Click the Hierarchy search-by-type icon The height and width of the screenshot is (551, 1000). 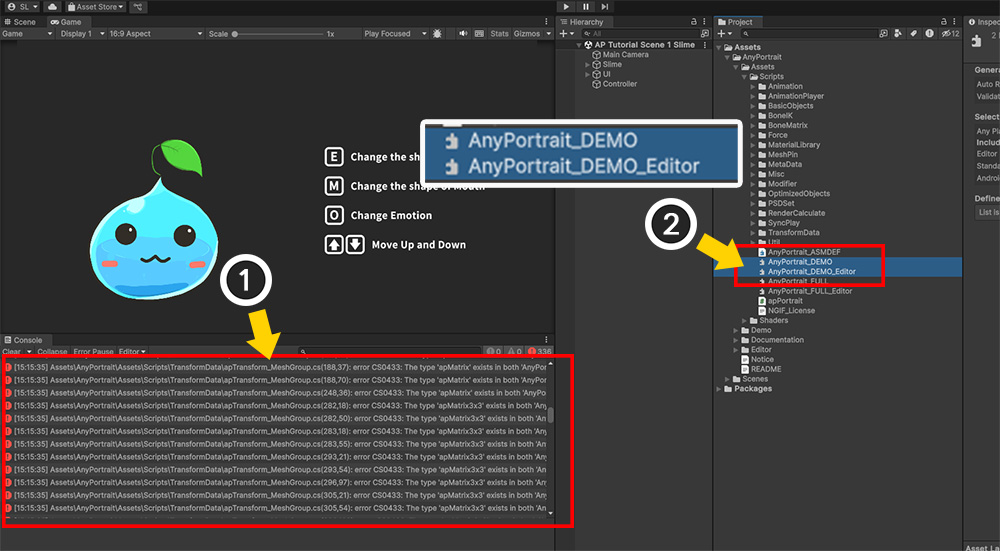tap(705, 34)
